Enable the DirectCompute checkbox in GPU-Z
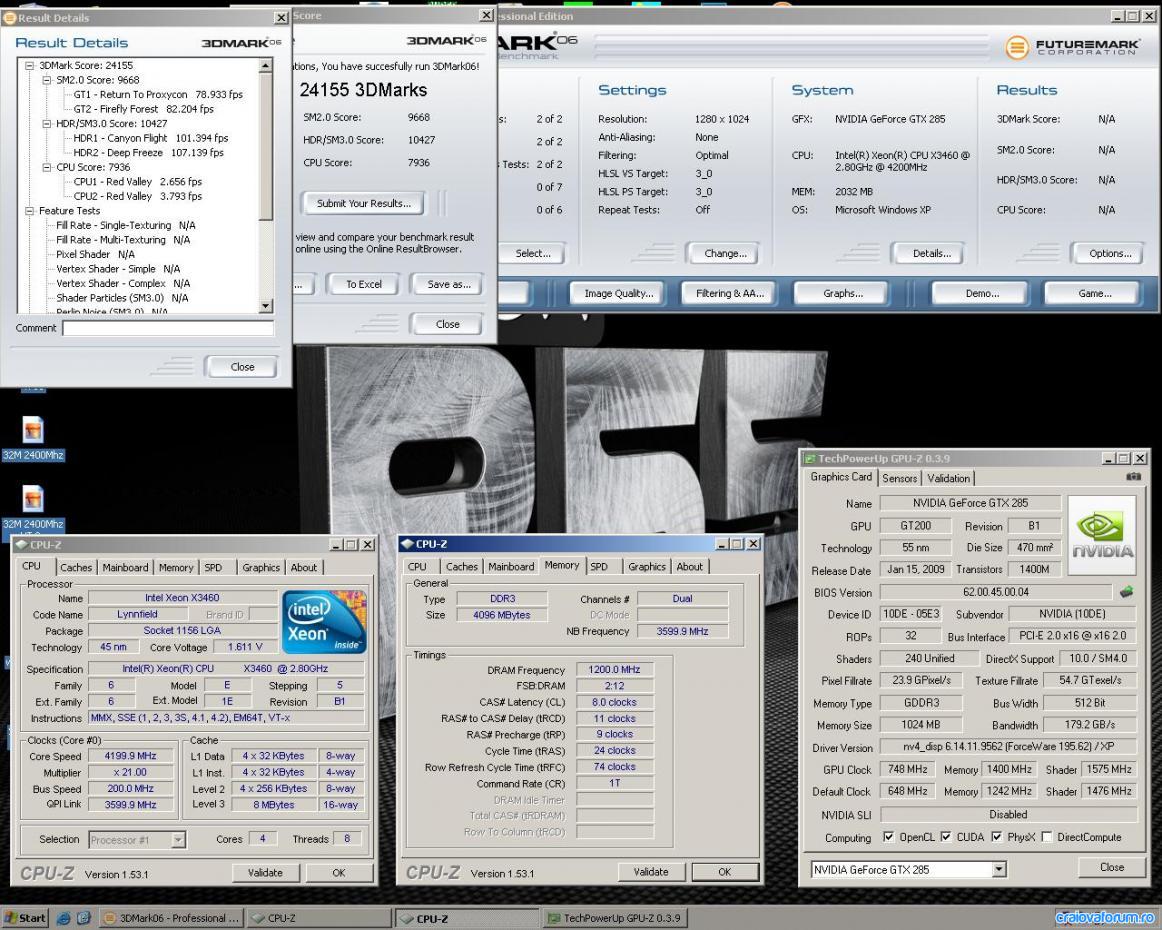This screenshot has height=930, width=1162. pyautogui.click(x=1046, y=837)
